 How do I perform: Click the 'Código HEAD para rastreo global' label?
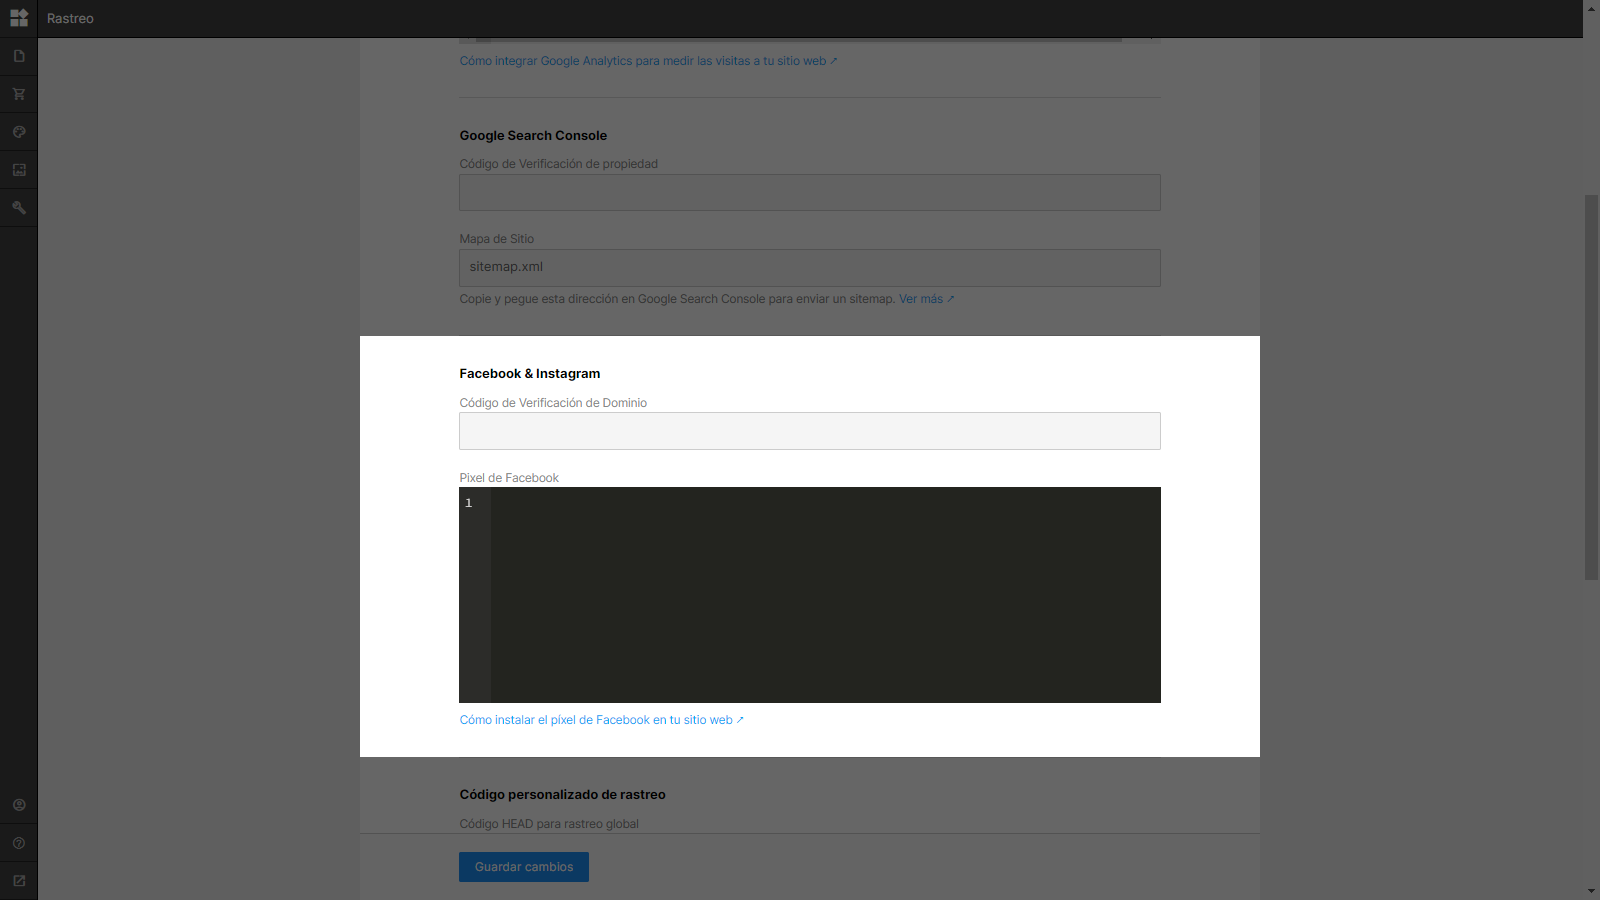[x=549, y=824]
